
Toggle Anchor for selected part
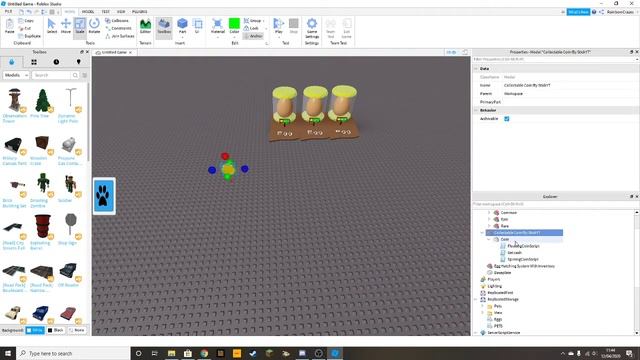pos(253,36)
